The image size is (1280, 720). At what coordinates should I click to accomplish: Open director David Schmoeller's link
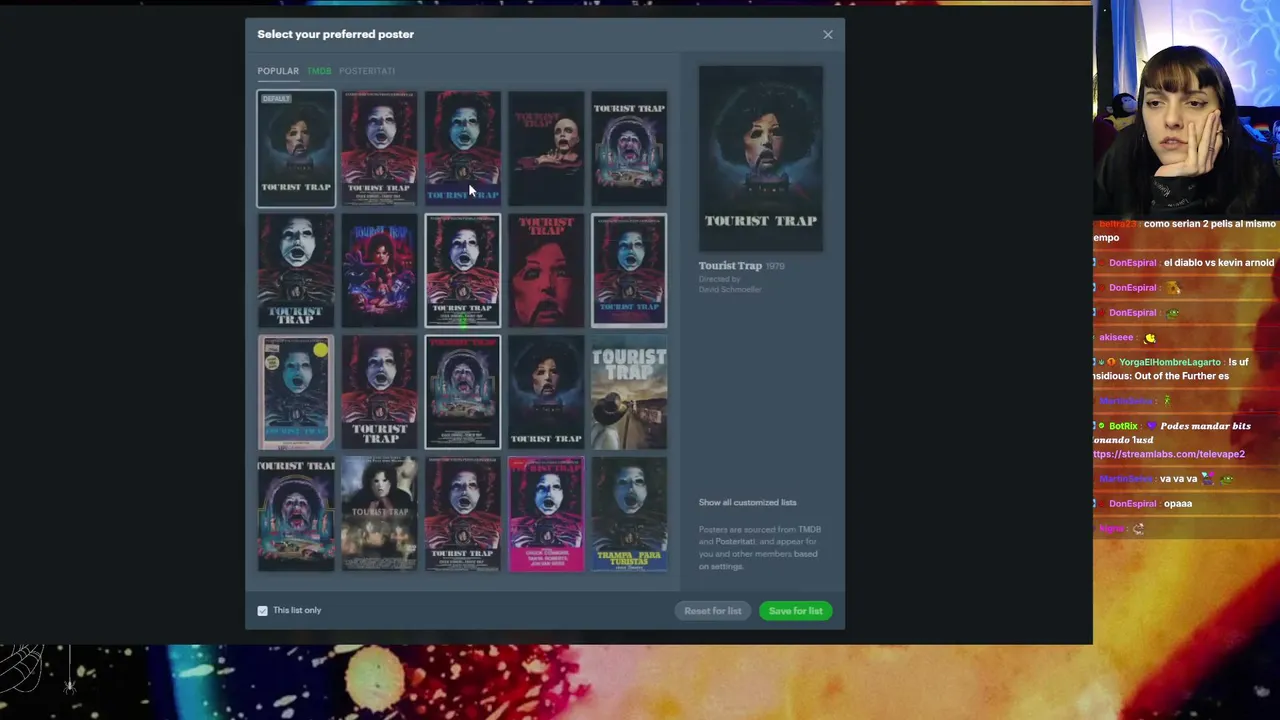pos(730,289)
